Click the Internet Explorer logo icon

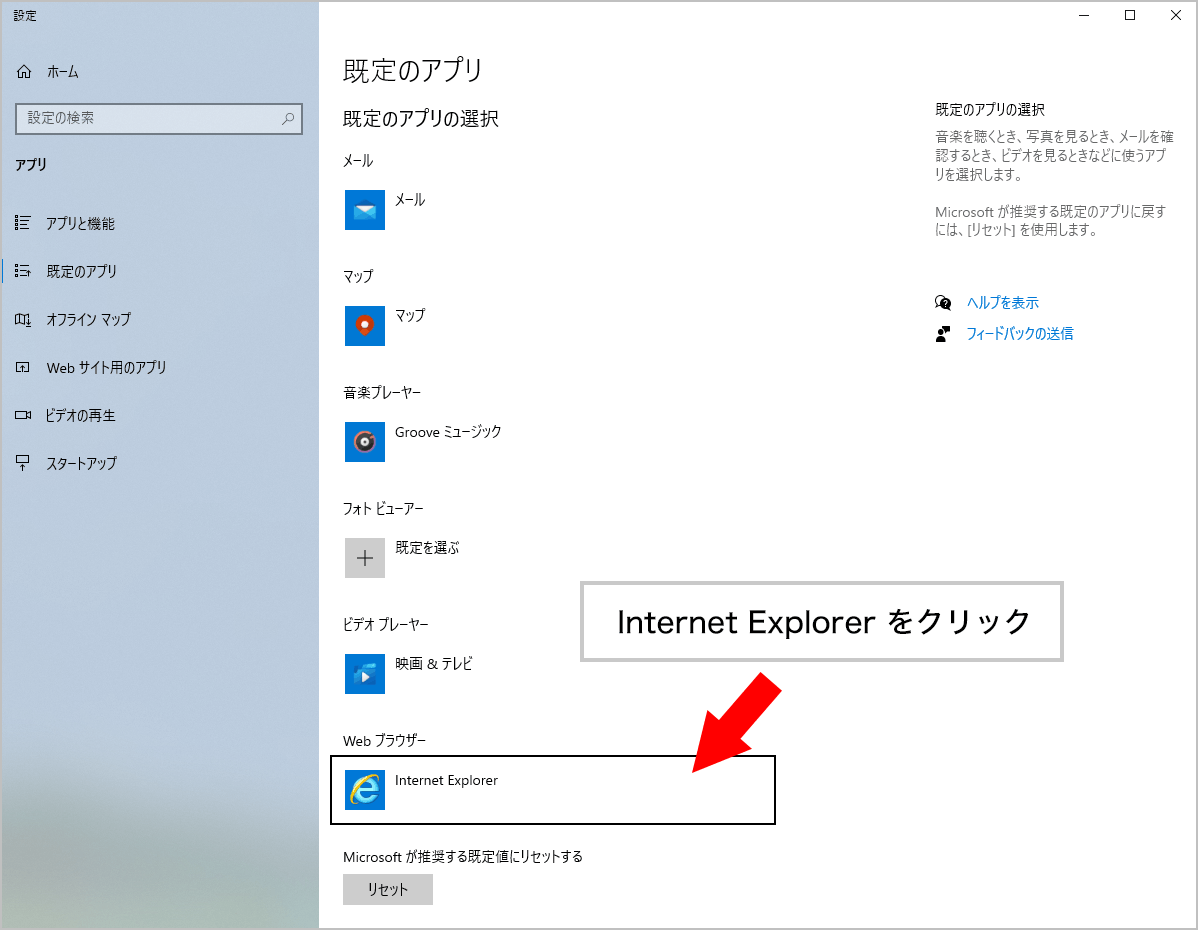click(x=364, y=790)
